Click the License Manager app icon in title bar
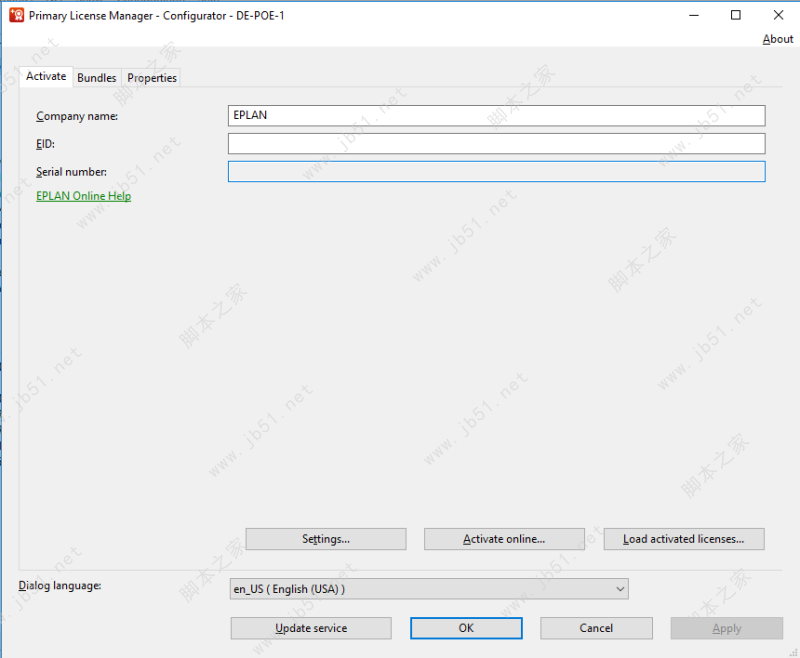The image size is (800, 658). pyautogui.click(x=16, y=15)
